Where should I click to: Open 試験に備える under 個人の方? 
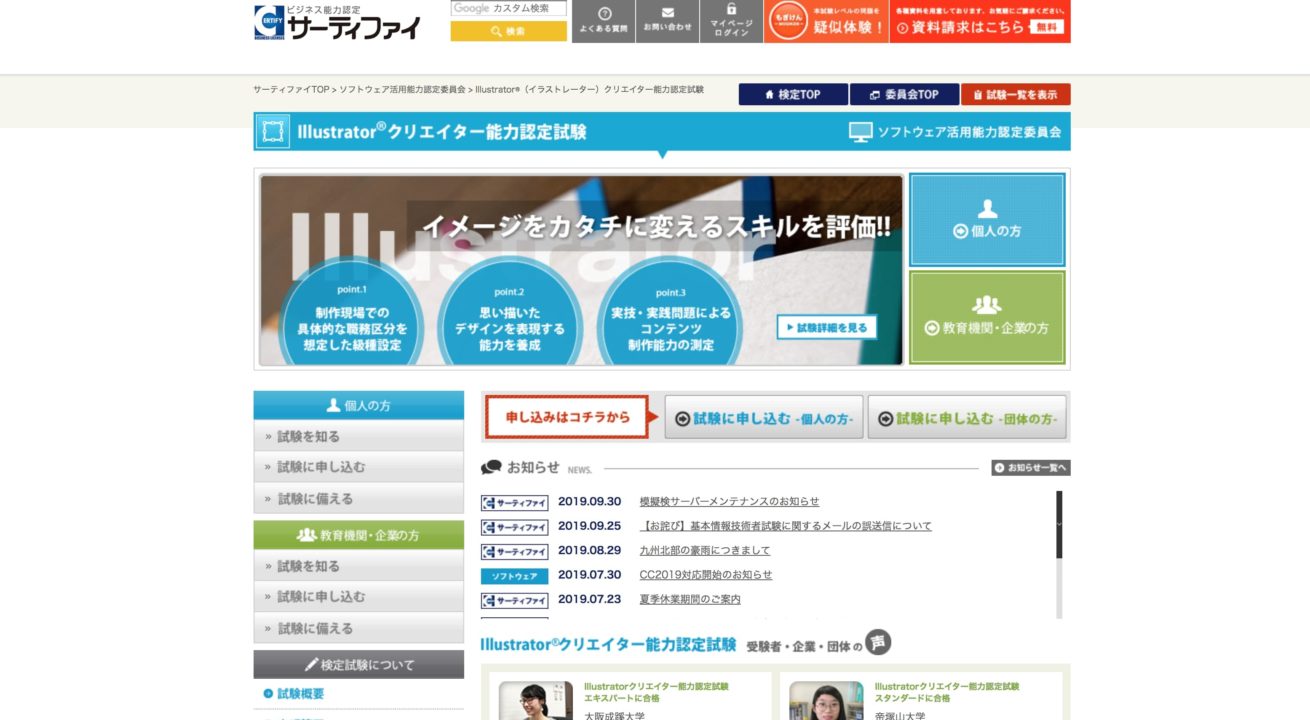coord(359,498)
